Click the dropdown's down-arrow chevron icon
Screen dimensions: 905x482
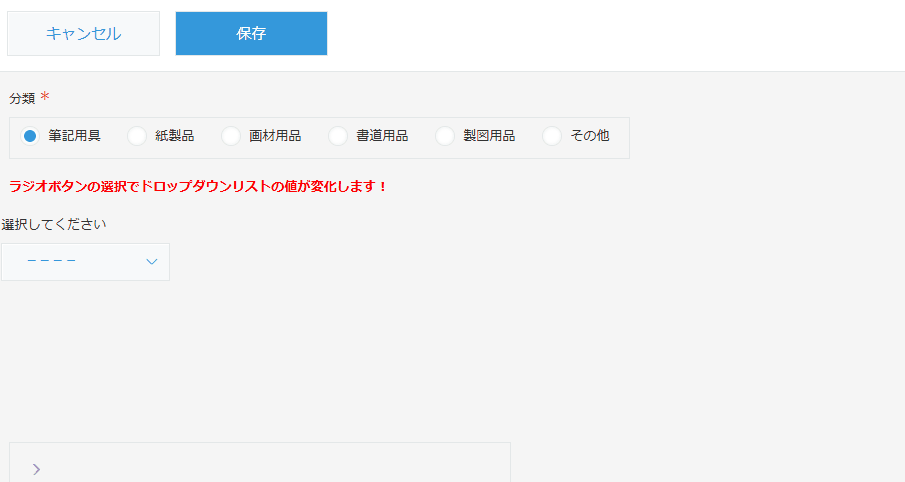[x=152, y=262]
